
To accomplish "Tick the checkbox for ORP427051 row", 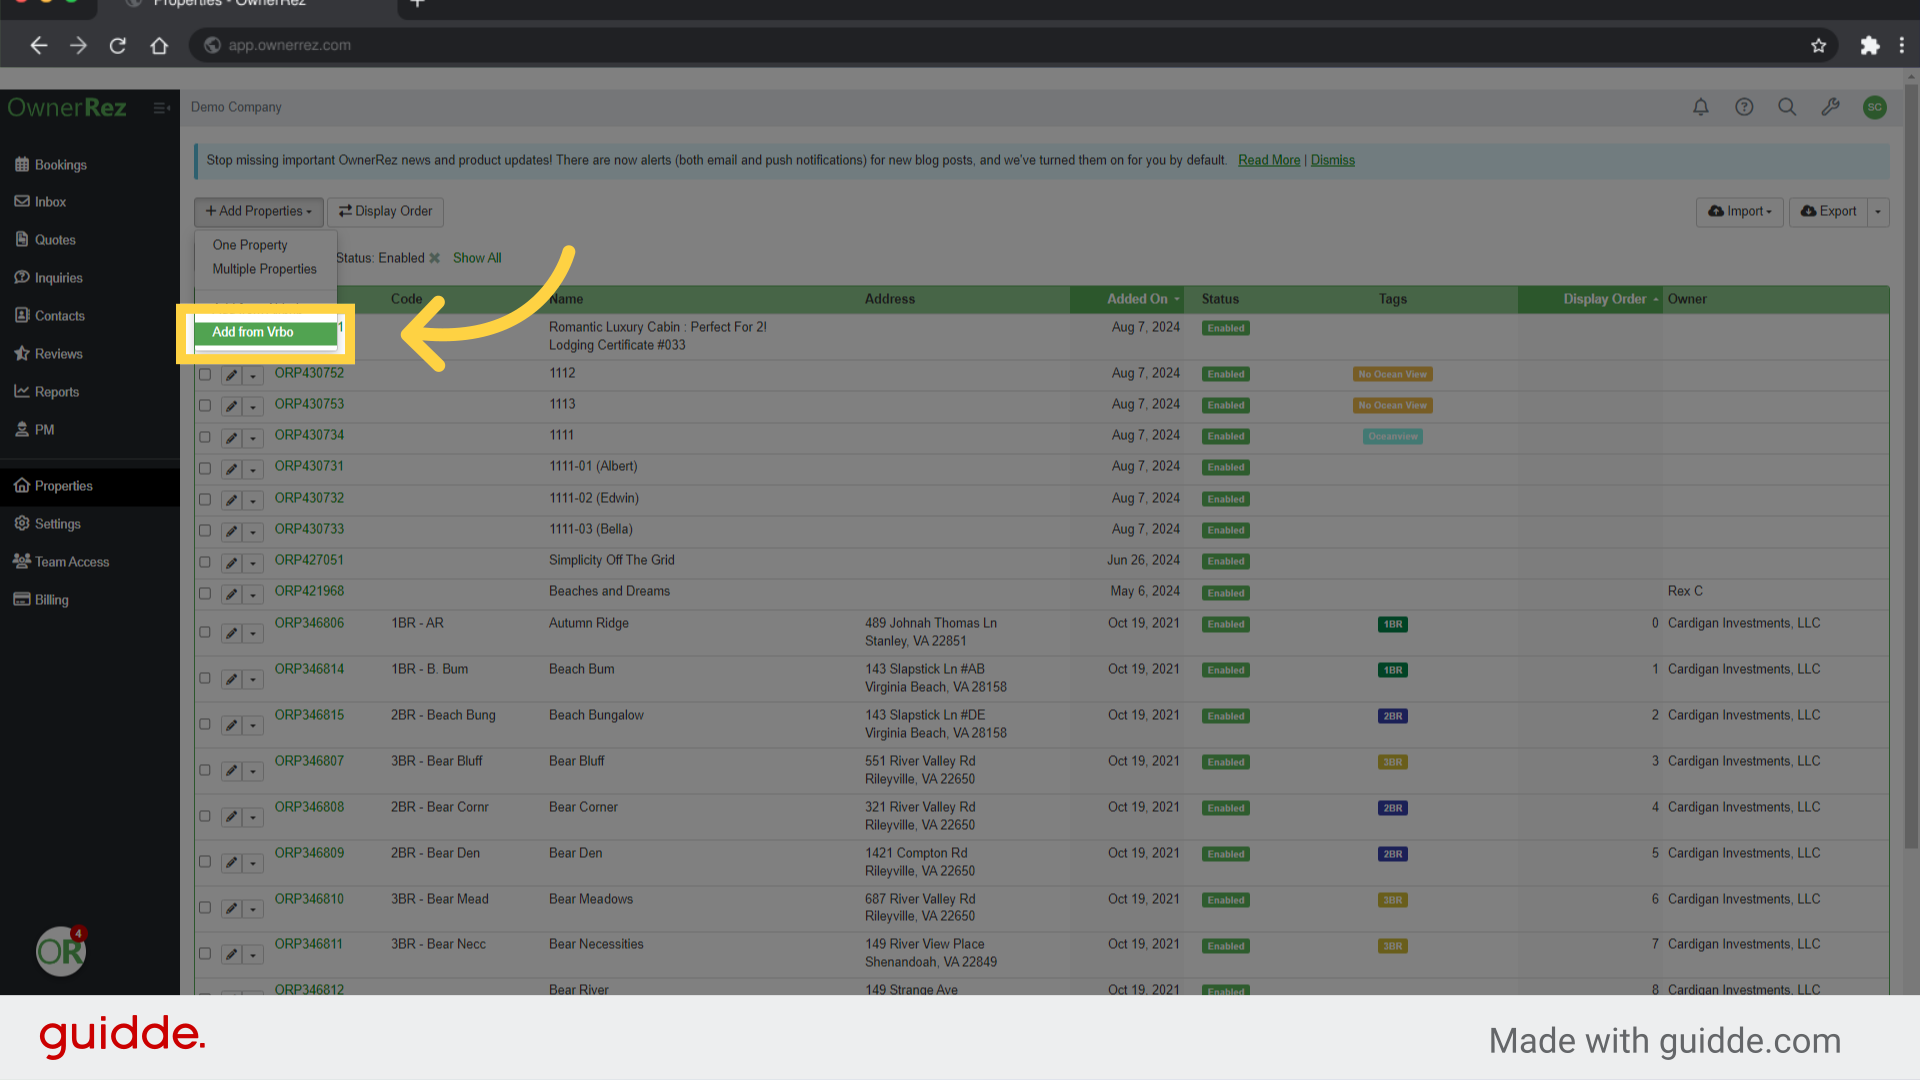I will (x=205, y=562).
